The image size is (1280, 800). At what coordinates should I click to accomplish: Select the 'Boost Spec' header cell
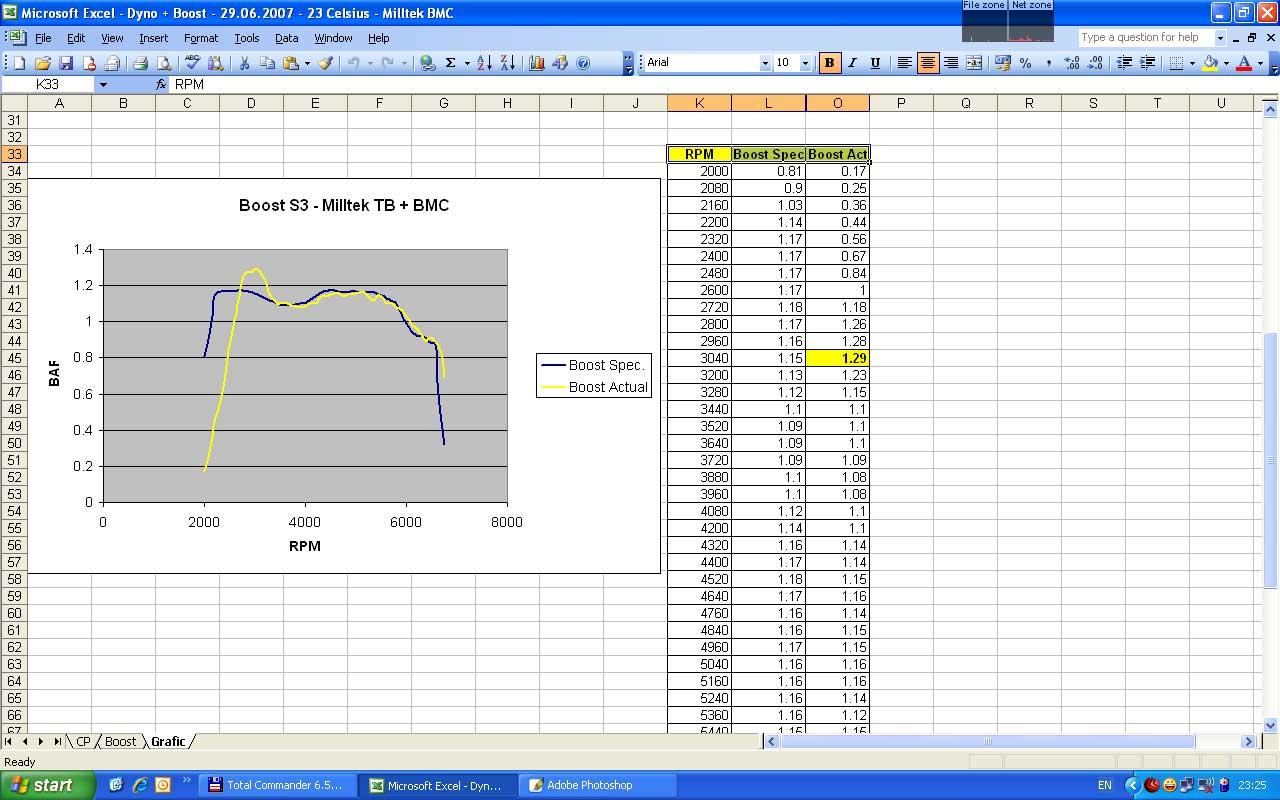click(x=768, y=154)
